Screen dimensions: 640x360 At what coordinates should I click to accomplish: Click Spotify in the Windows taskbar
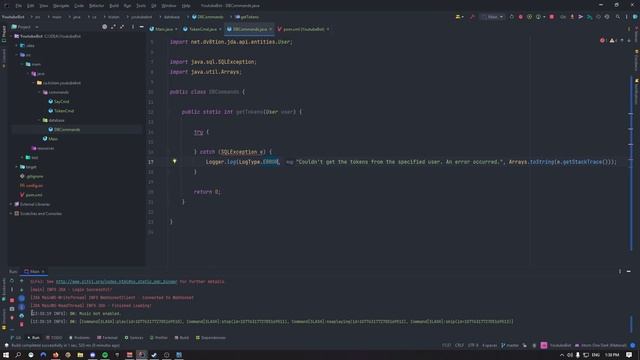tap(105, 355)
